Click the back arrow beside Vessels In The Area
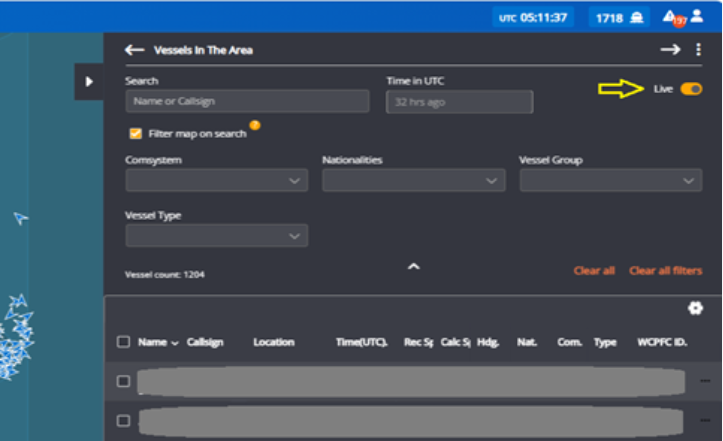Screen dimensions: 723x441 [x=135, y=50]
